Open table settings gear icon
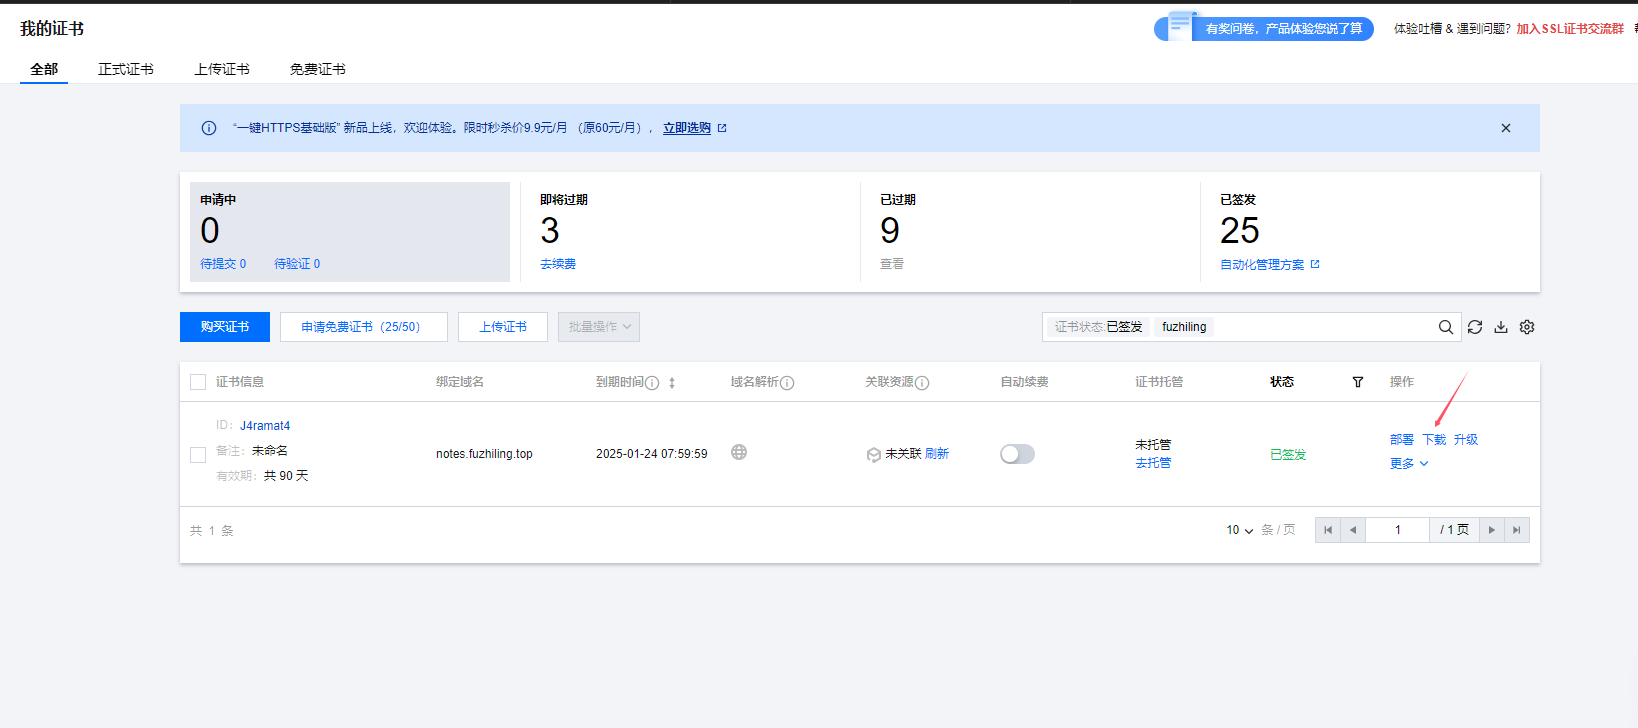The height and width of the screenshot is (728, 1638). tap(1526, 327)
